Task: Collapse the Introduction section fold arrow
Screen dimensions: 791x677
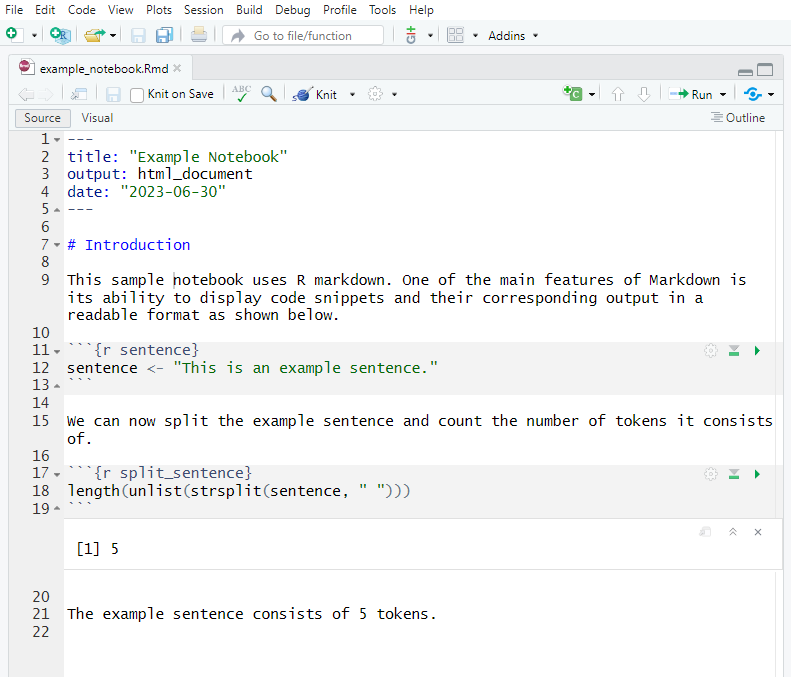Action: click(x=56, y=246)
